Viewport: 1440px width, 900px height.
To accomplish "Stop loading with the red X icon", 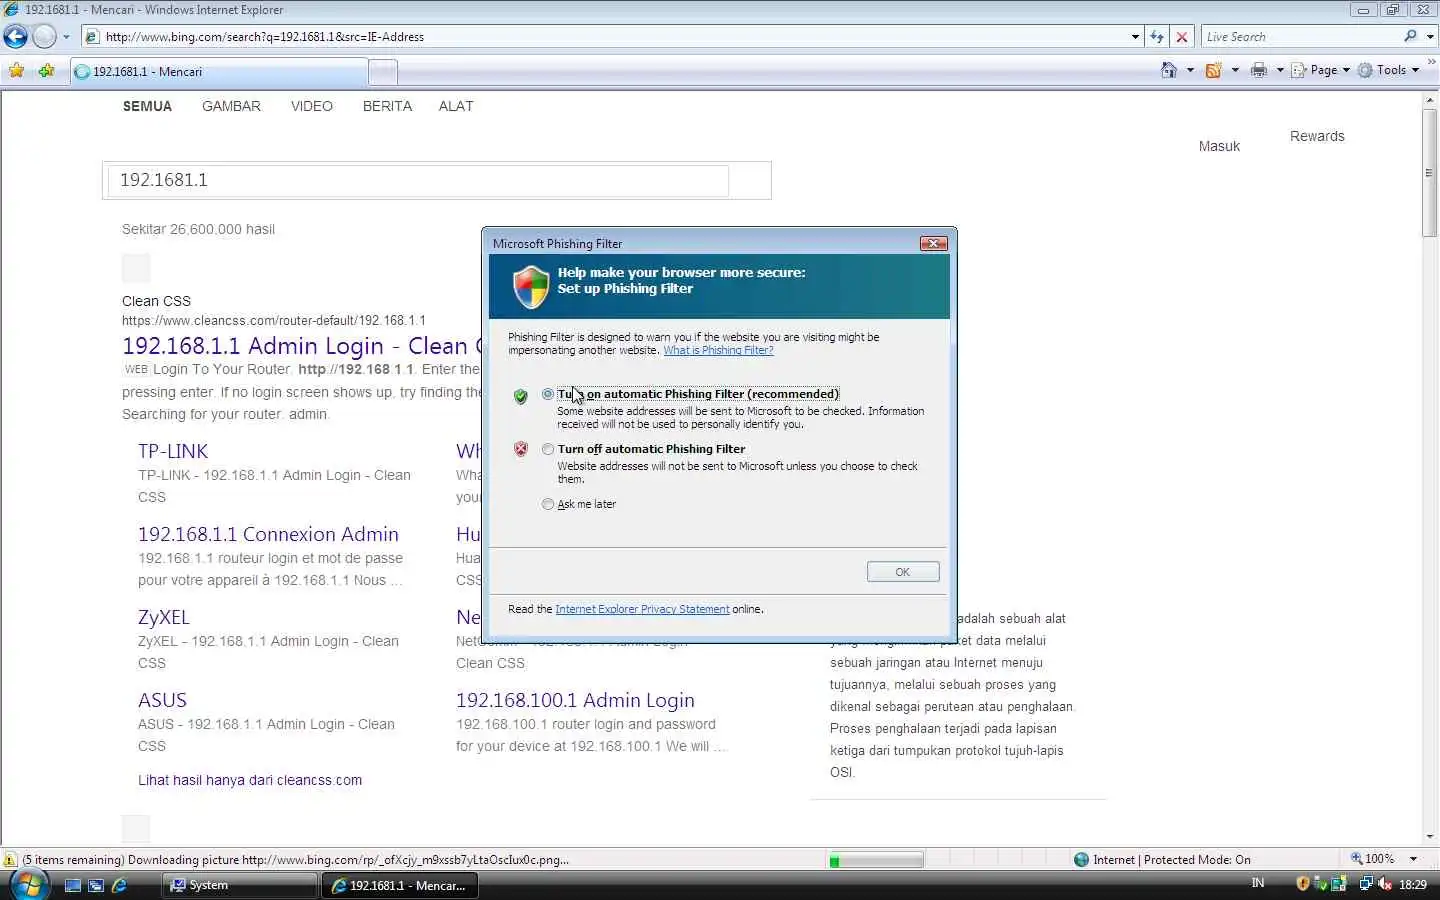I will click(x=1182, y=37).
